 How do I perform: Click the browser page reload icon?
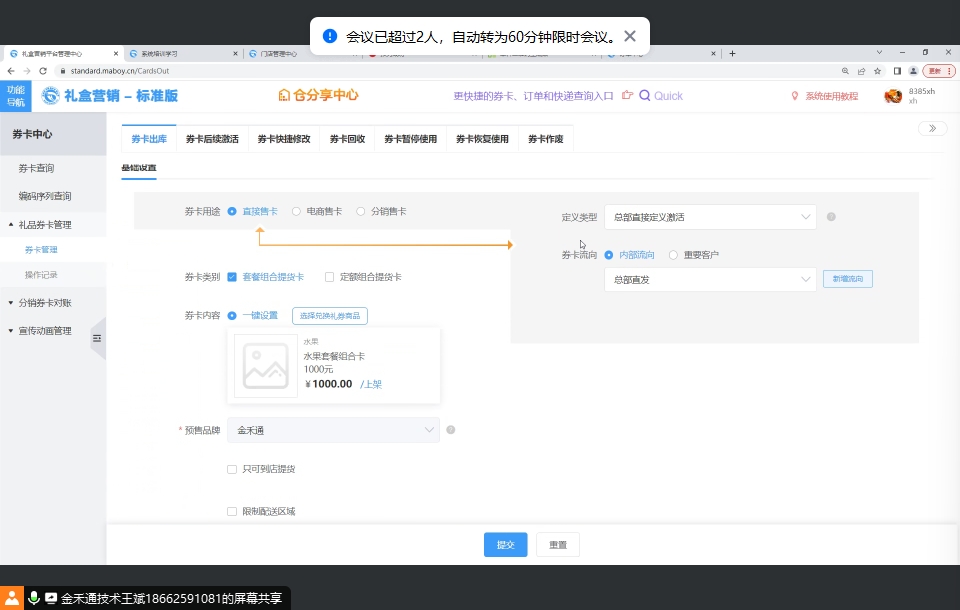click(x=43, y=71)
